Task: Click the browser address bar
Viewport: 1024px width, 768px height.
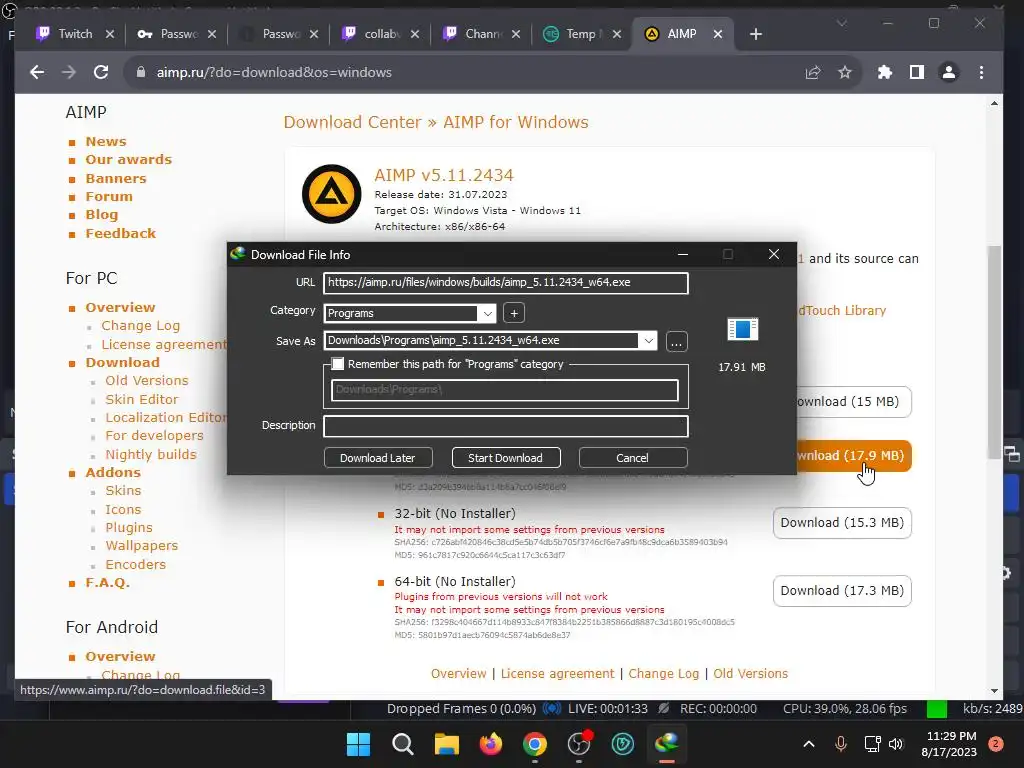Action: click(x=470, y=72)
